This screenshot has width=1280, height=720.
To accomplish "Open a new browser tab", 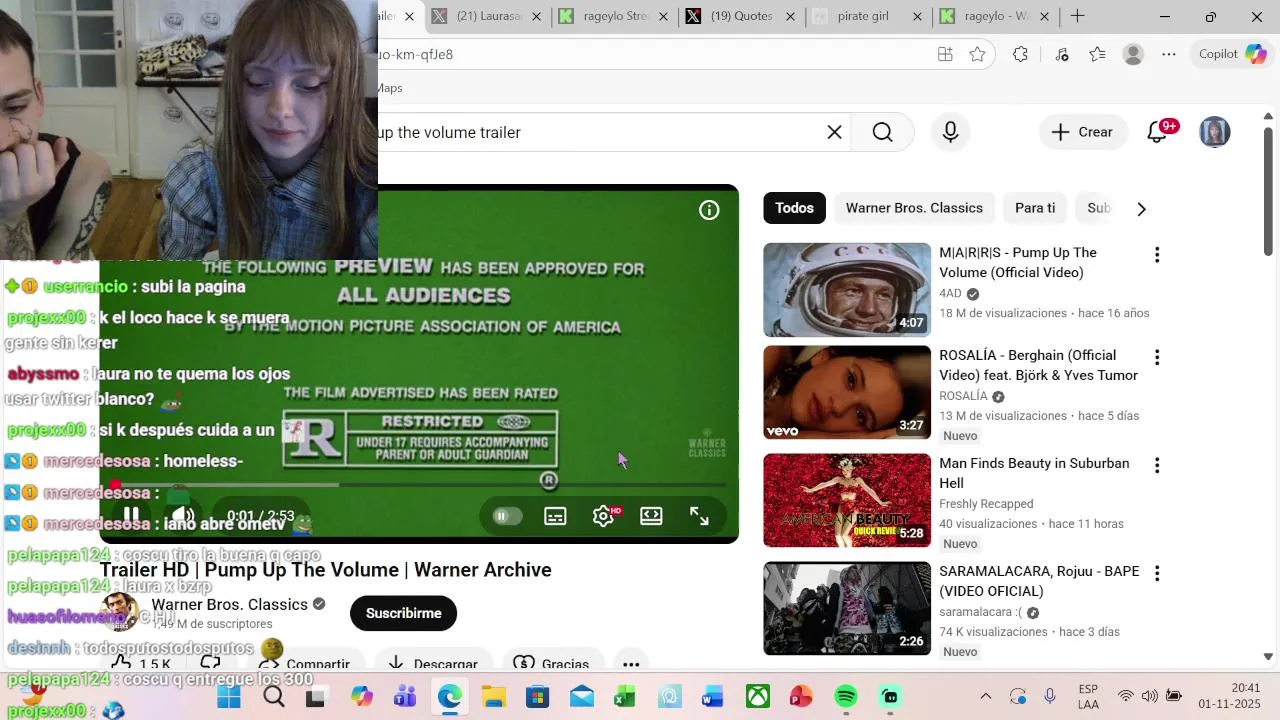I will coord(1077,16).
